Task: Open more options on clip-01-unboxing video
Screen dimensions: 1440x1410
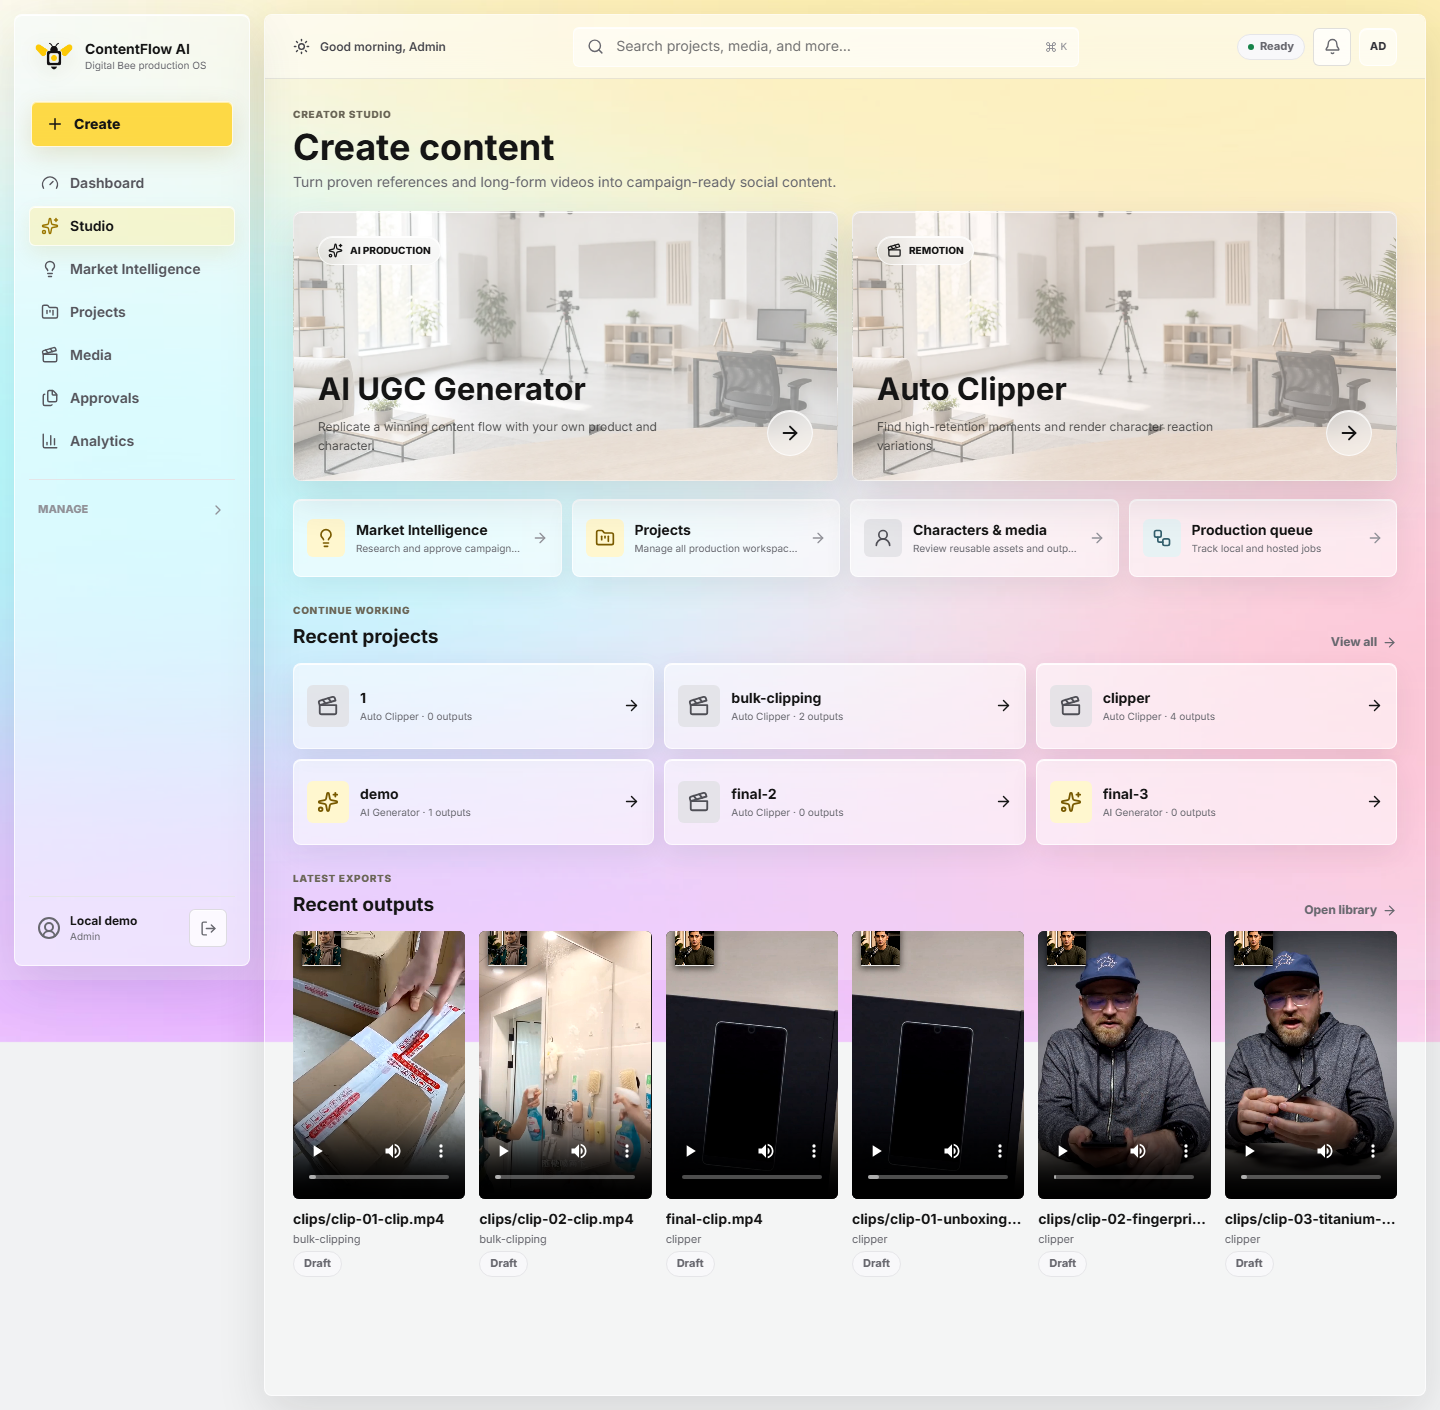Action: pos(1000,1151)
